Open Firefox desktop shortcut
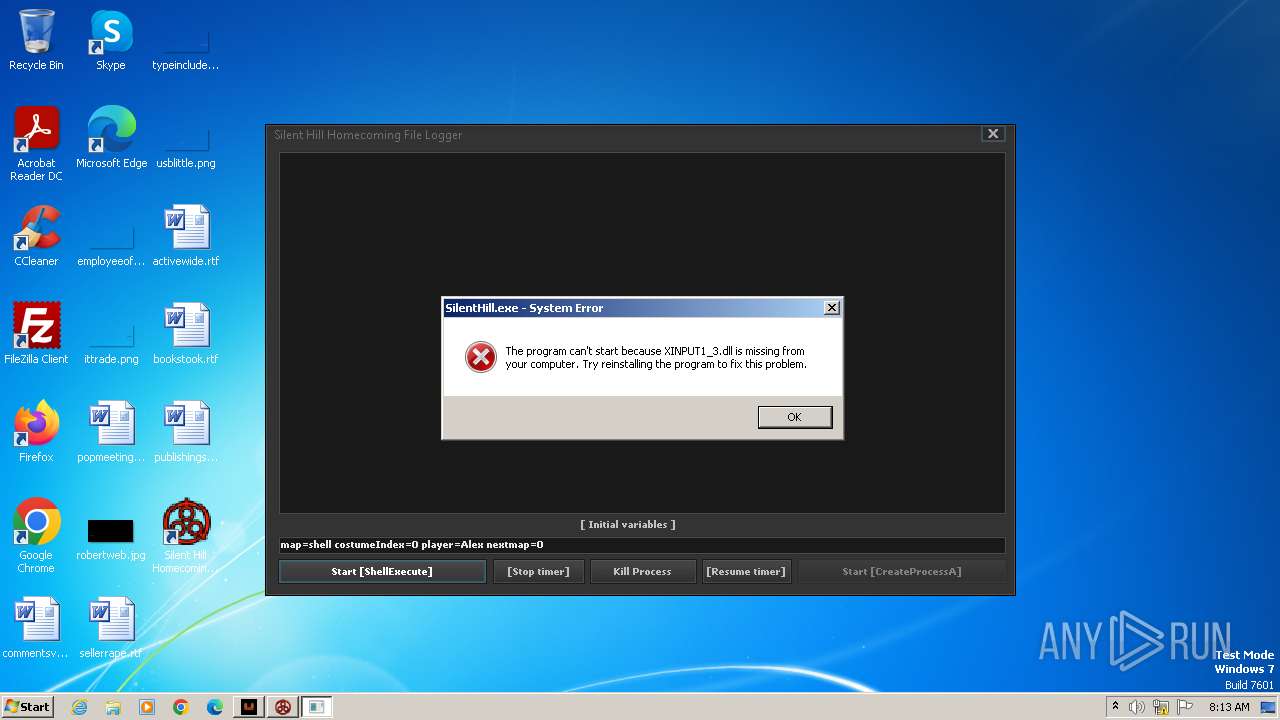This screenshot has width=1280, height=720. tap(36, 433)
